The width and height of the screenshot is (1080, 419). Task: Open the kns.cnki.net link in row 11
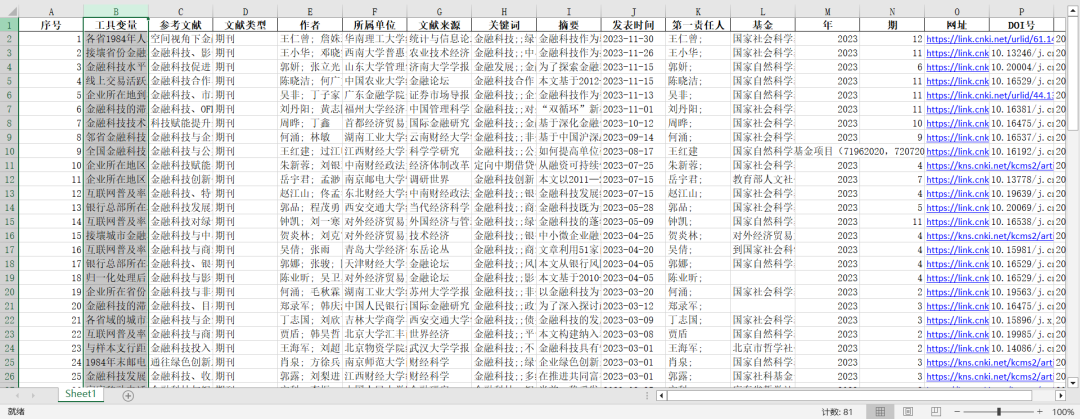tap(991, 165)
